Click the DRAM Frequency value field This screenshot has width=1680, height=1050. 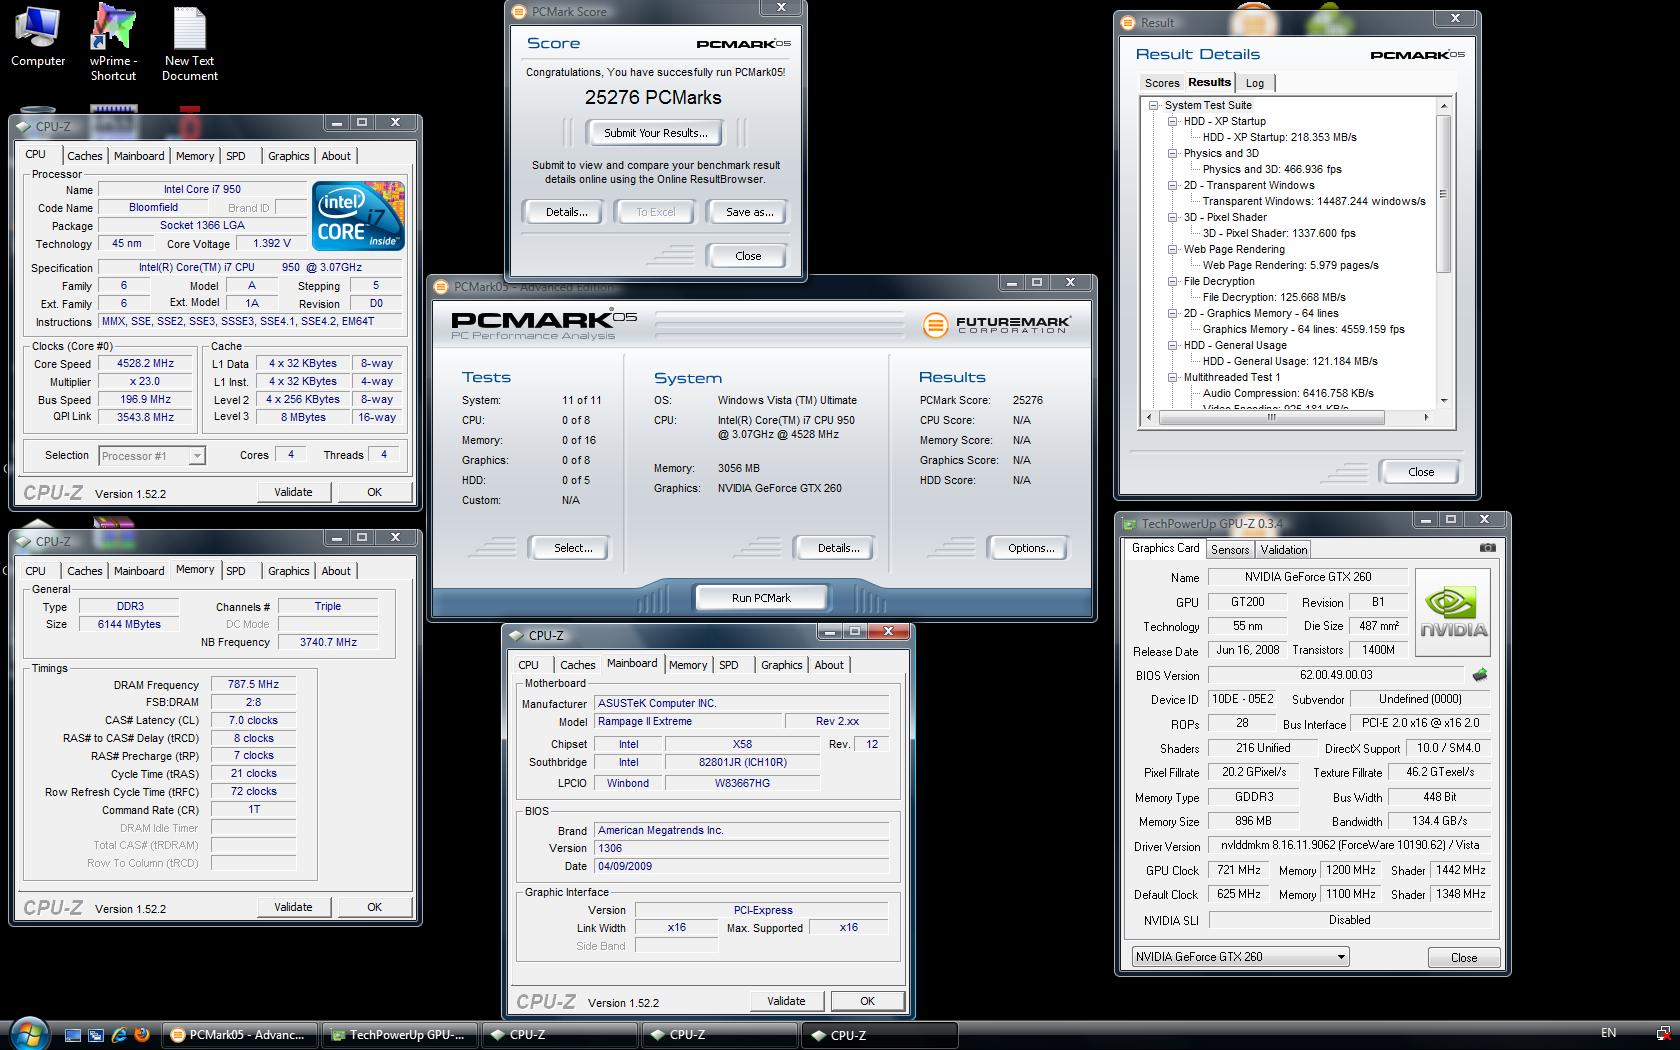pyautogui.click(x=253, y=685)
